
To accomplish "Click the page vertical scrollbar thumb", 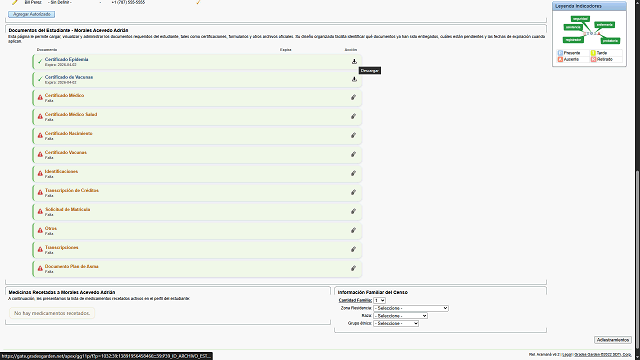I will (x=638, y=259).
